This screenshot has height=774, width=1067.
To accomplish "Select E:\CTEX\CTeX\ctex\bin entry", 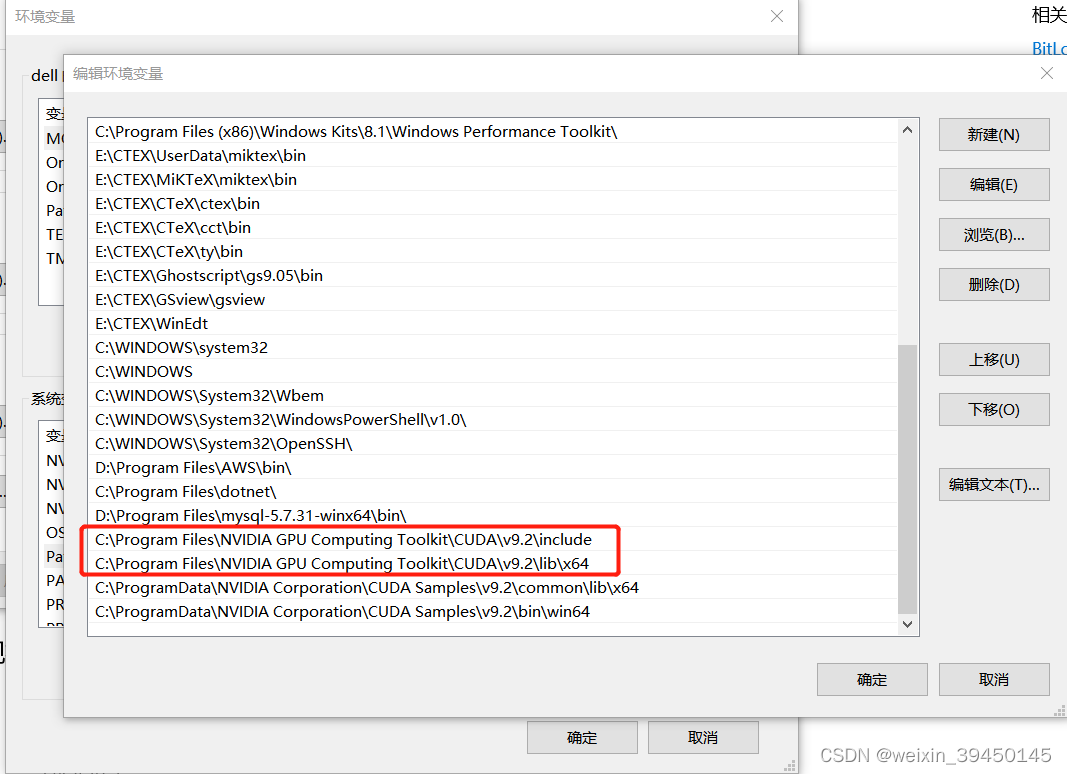I will click(x=493, y=204).
